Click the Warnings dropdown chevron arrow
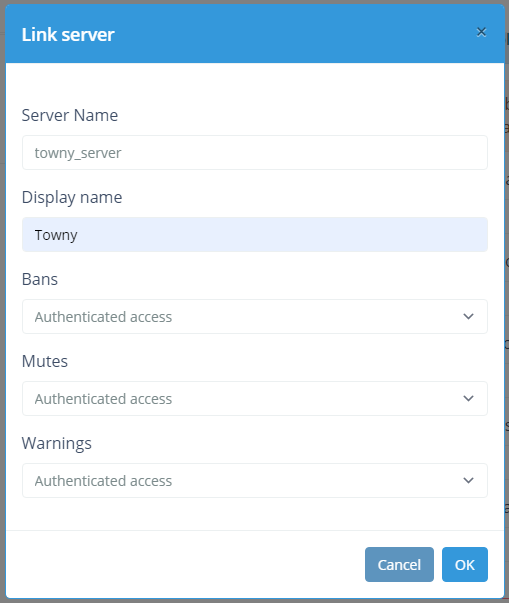The width and height of the screenshot is (509, 603). (468, 480)
